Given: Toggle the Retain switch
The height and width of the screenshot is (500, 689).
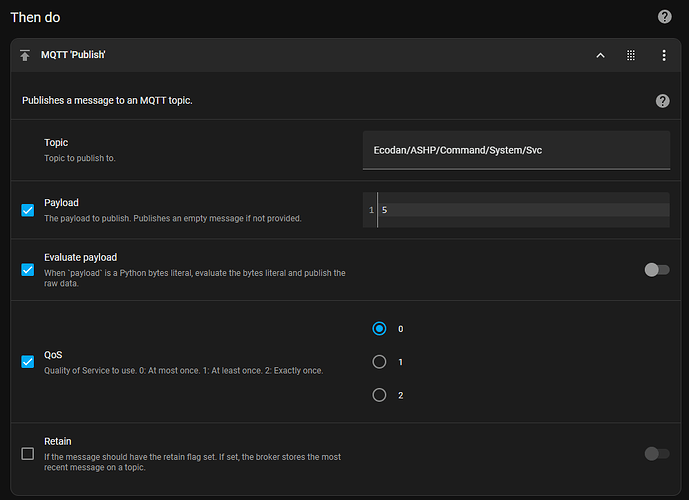Looking at the screenshot, I should [x=657, y=453].
